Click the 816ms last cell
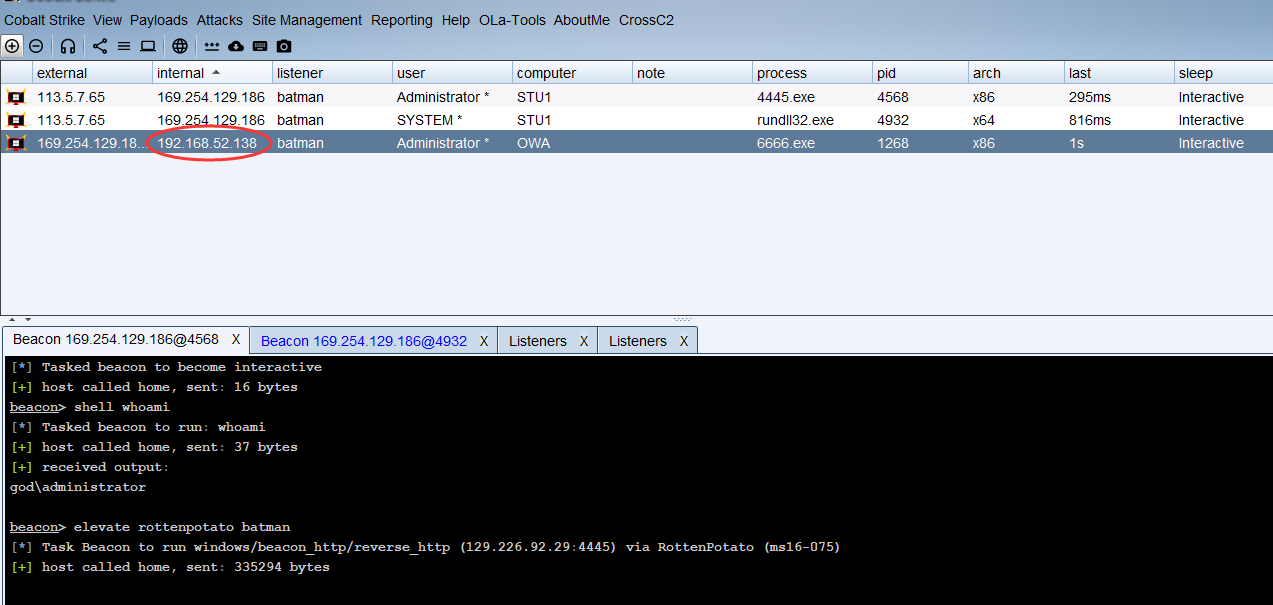Viewport: 1273px width, 605px height. click(1120, 120)
